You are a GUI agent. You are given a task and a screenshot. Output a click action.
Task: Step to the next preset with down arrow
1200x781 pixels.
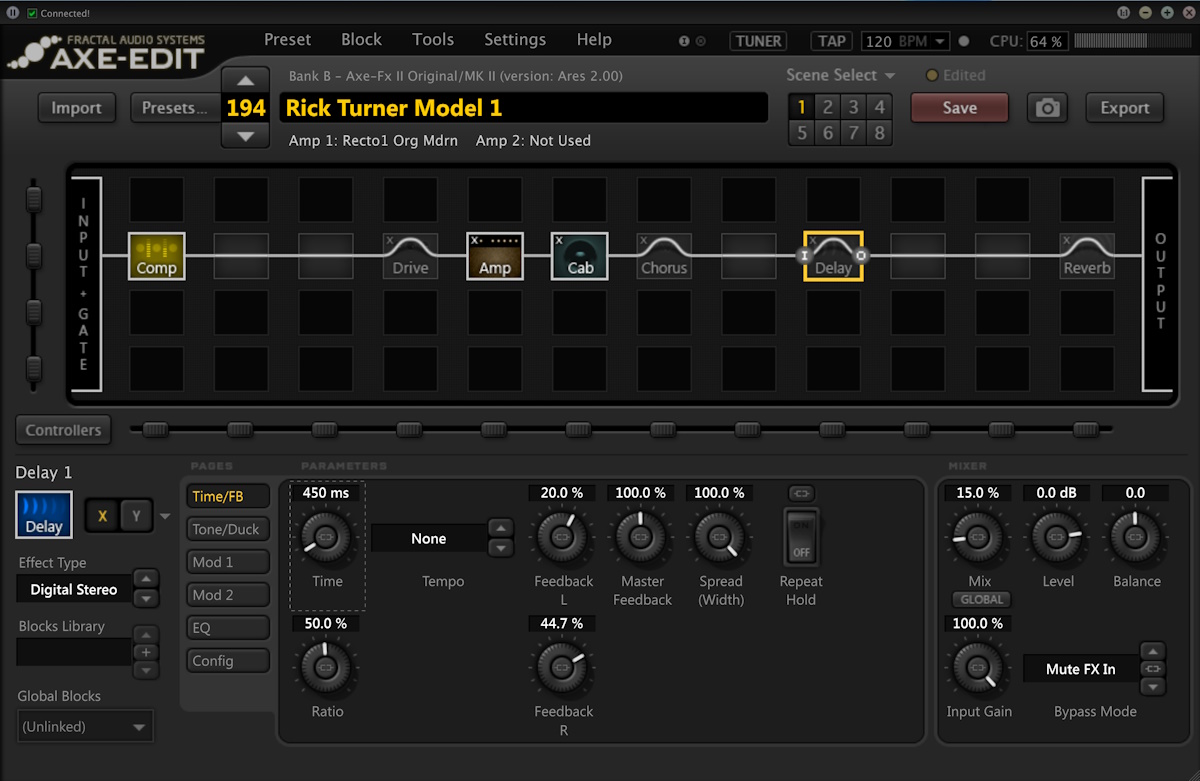pyautogui.click(x=246, y=136)
